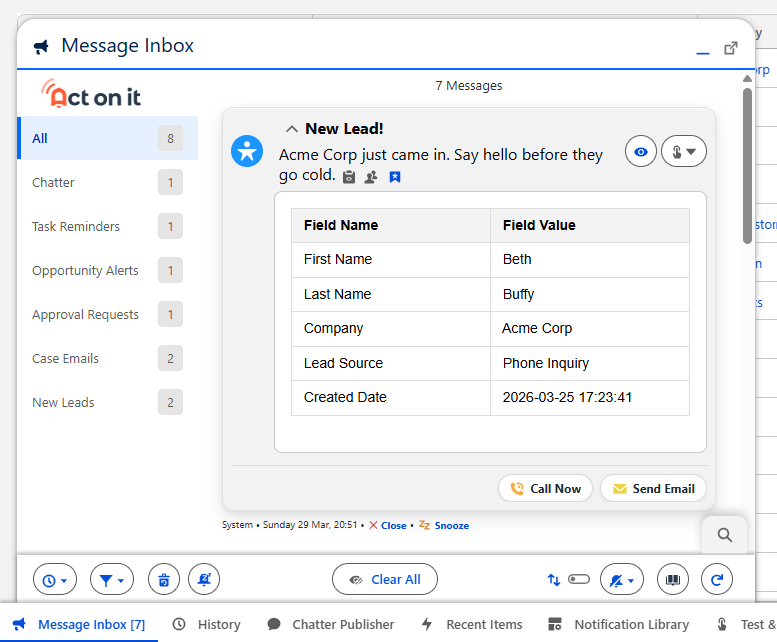Viewport: 777px width, 642px height.
Task: Open the muted bell notifications dropdown
Action: [622, 580]
